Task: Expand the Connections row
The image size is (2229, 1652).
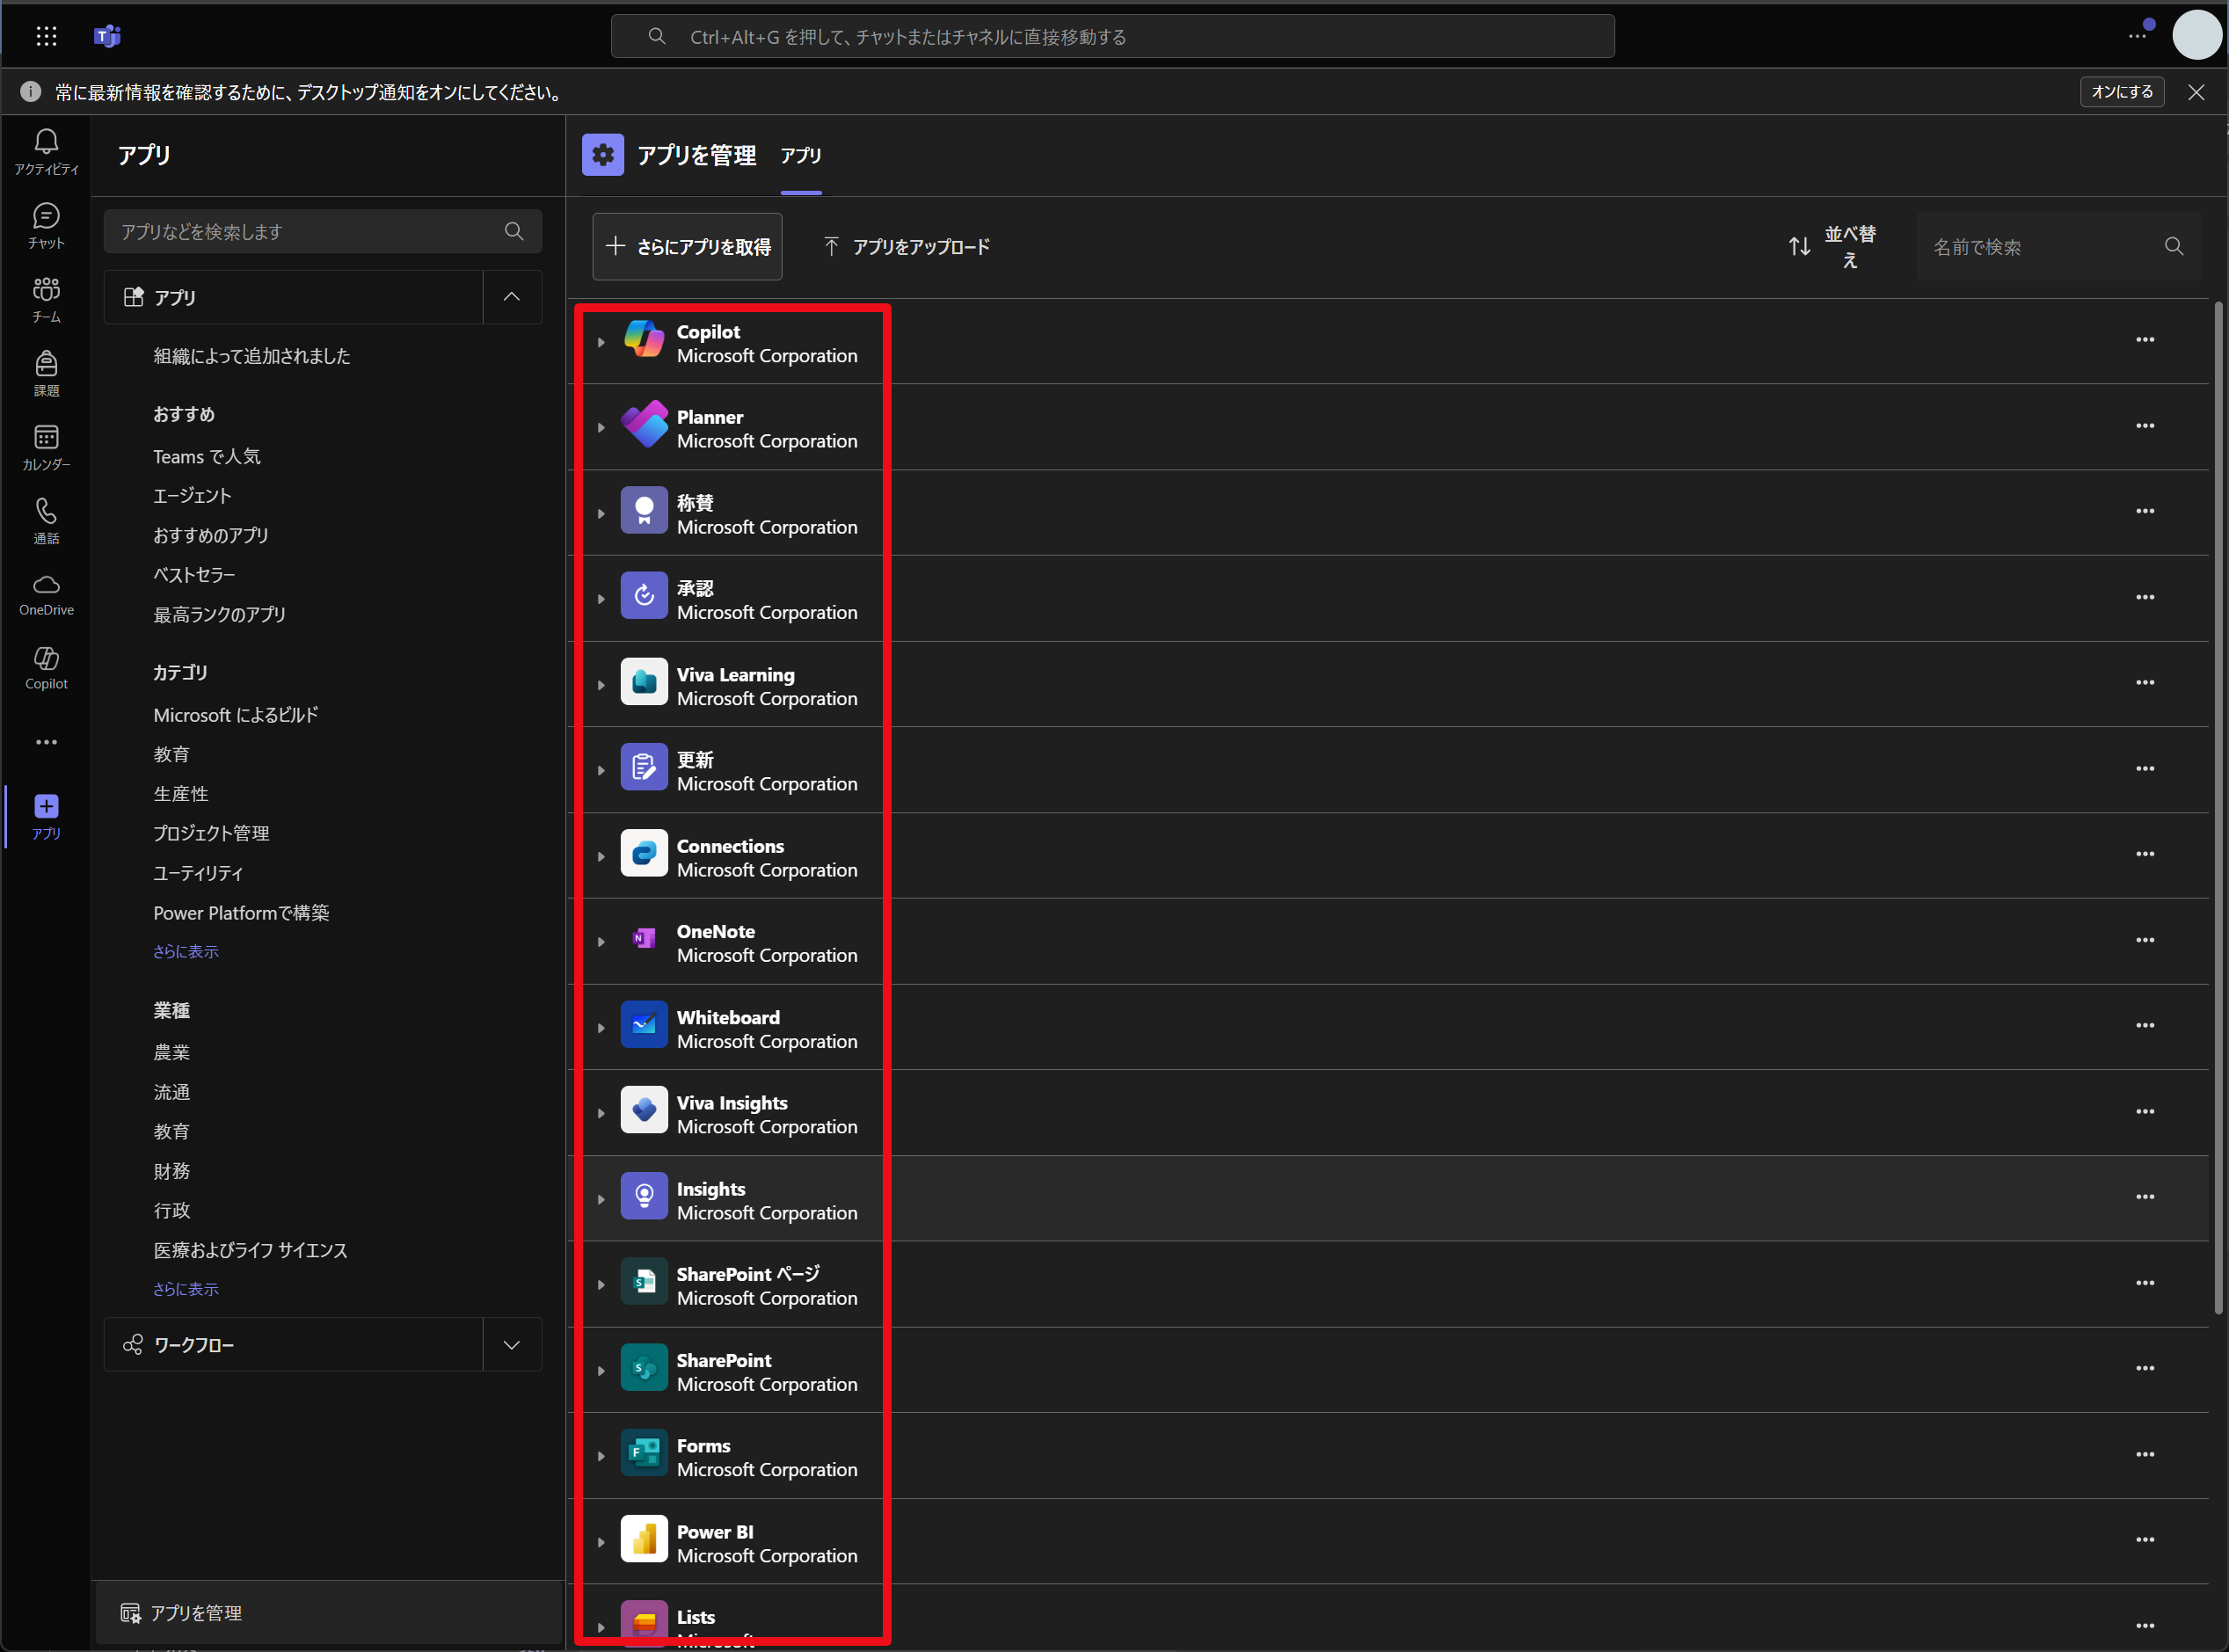Action: [x=601, y=856]
